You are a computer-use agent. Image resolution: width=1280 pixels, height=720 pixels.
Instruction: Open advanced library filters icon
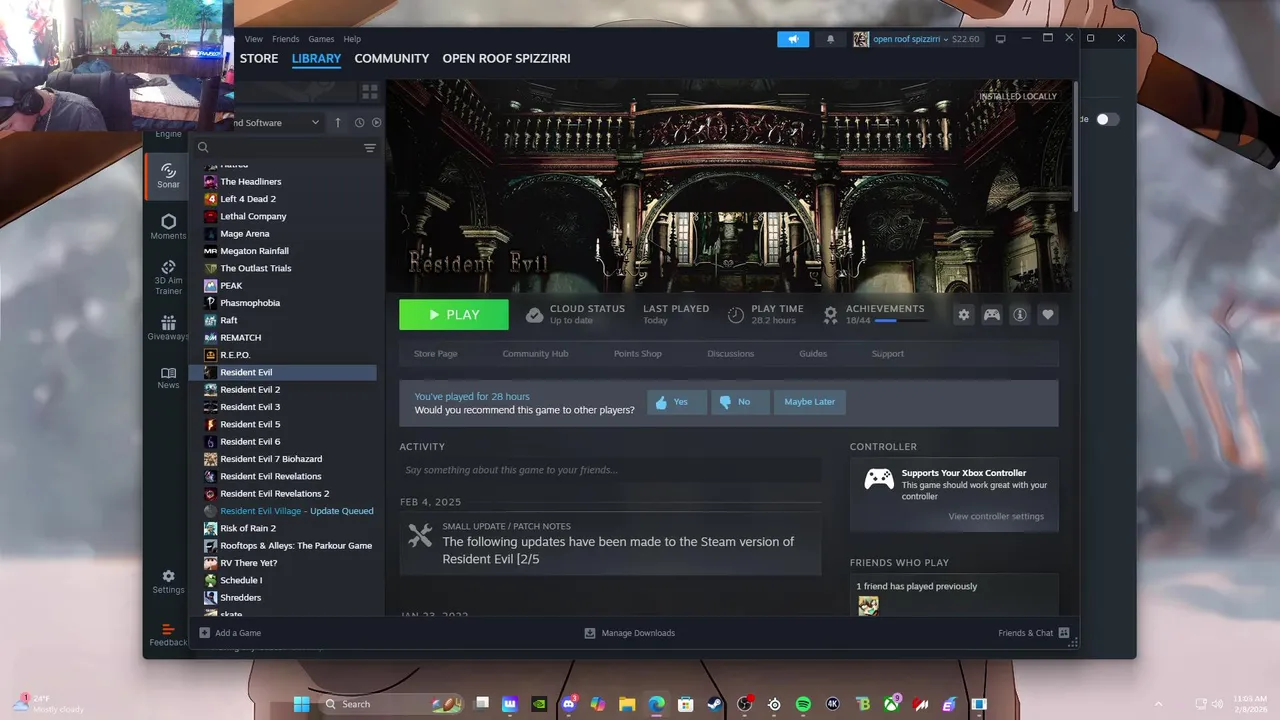click(370, 148)
